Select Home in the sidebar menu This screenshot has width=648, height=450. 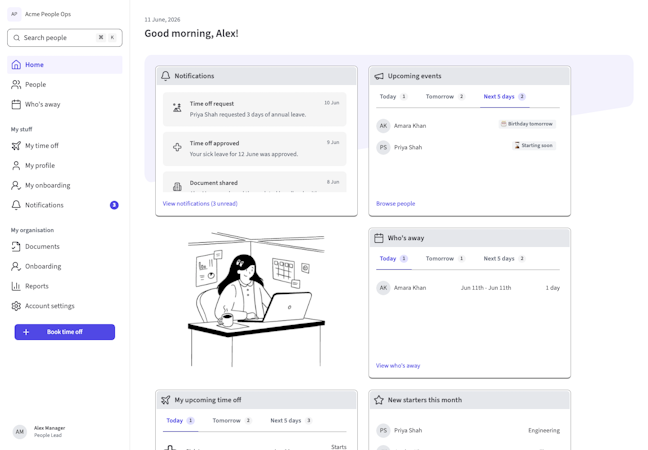[65, 65]
